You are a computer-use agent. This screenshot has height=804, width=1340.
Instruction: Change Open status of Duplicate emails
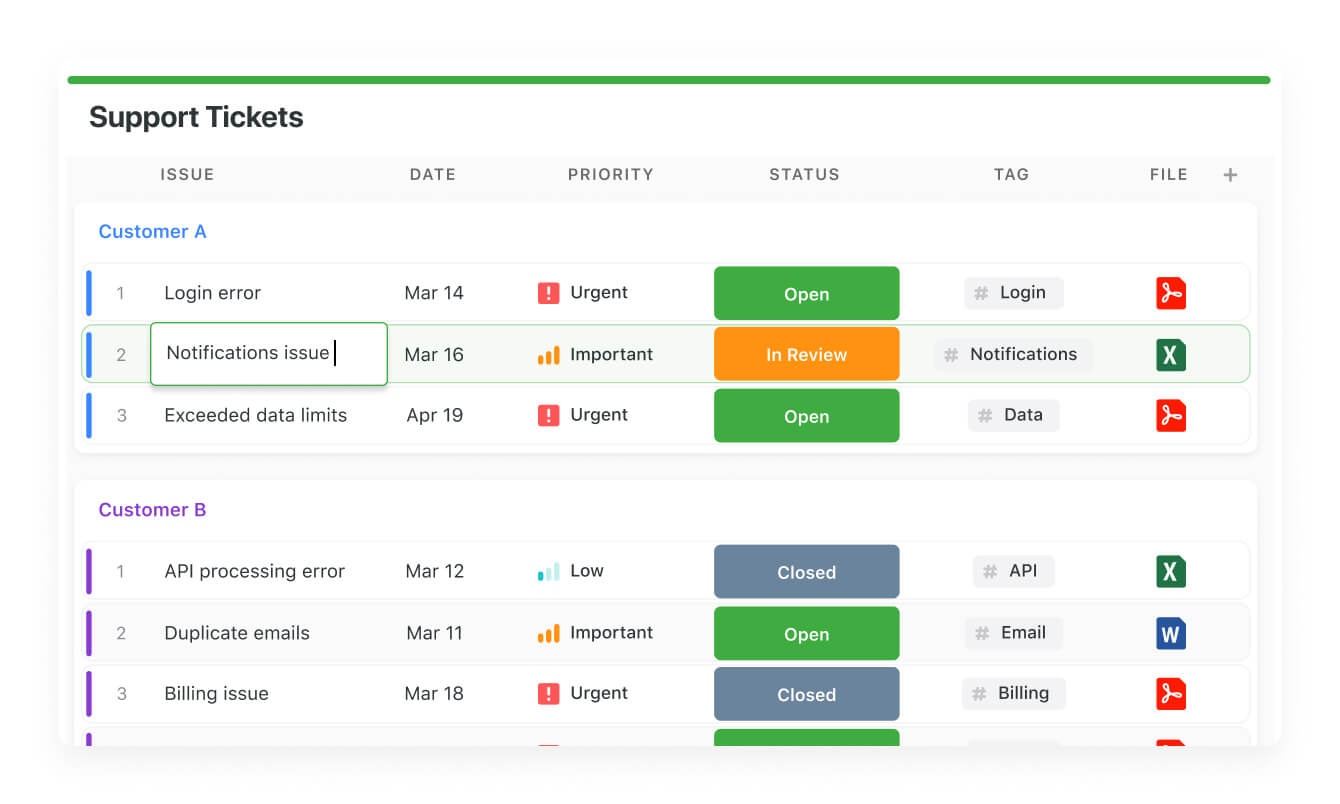tap(806, 634)
